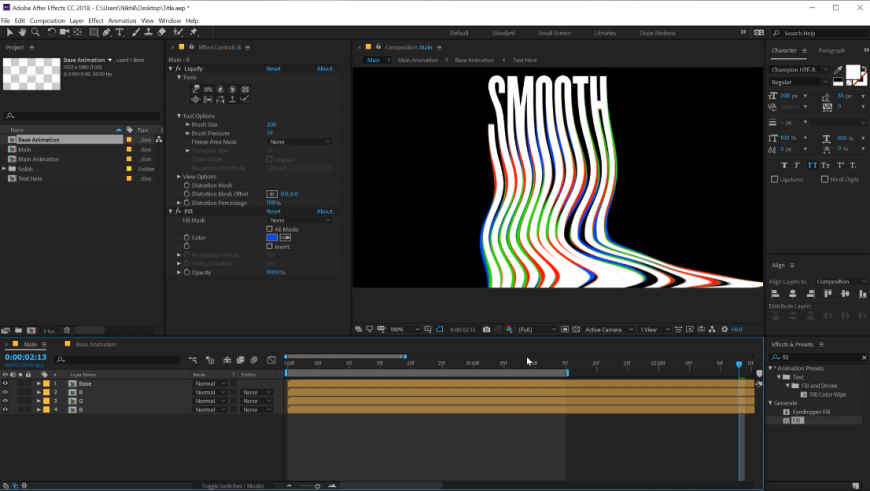Open the Active Camera view dropdown
870x491 pixels.
tap(608, 329)
